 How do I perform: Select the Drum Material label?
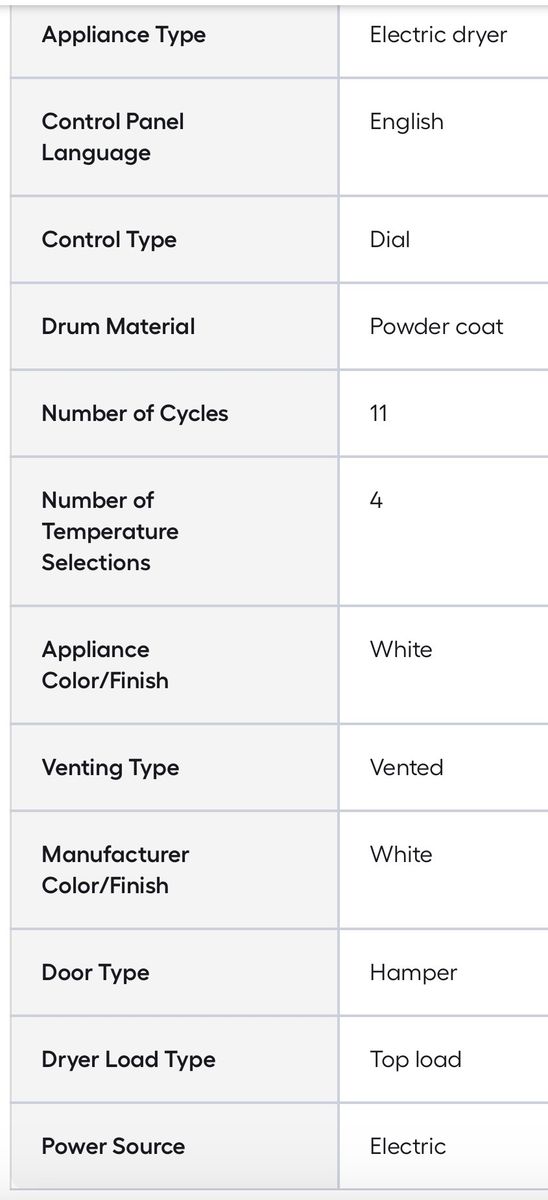(118, 326)
